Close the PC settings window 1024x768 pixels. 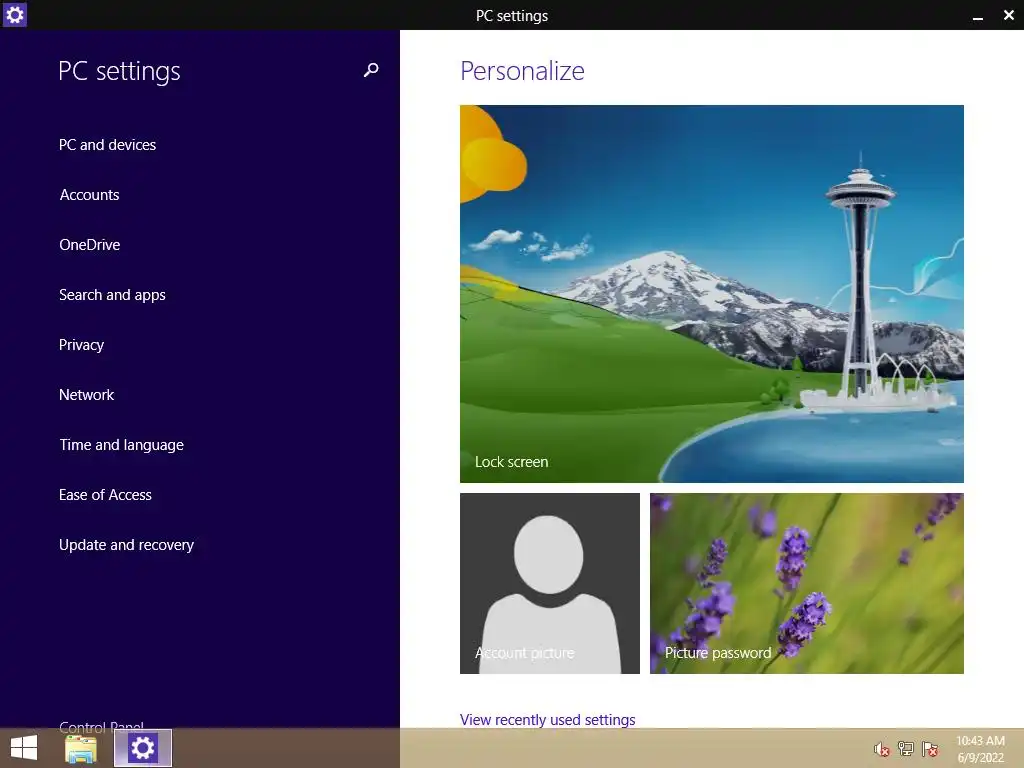tap(1009, 15)
